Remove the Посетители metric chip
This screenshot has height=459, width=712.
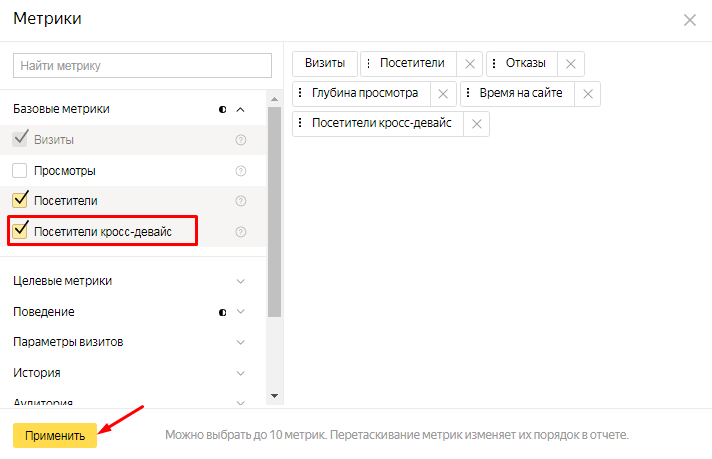(x=470, y=64)
